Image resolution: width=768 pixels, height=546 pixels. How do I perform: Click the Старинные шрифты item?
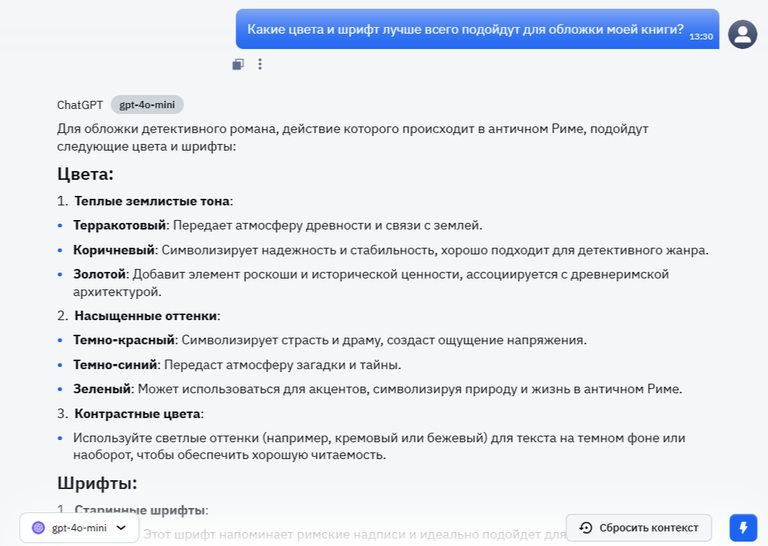tap(140, 510)
